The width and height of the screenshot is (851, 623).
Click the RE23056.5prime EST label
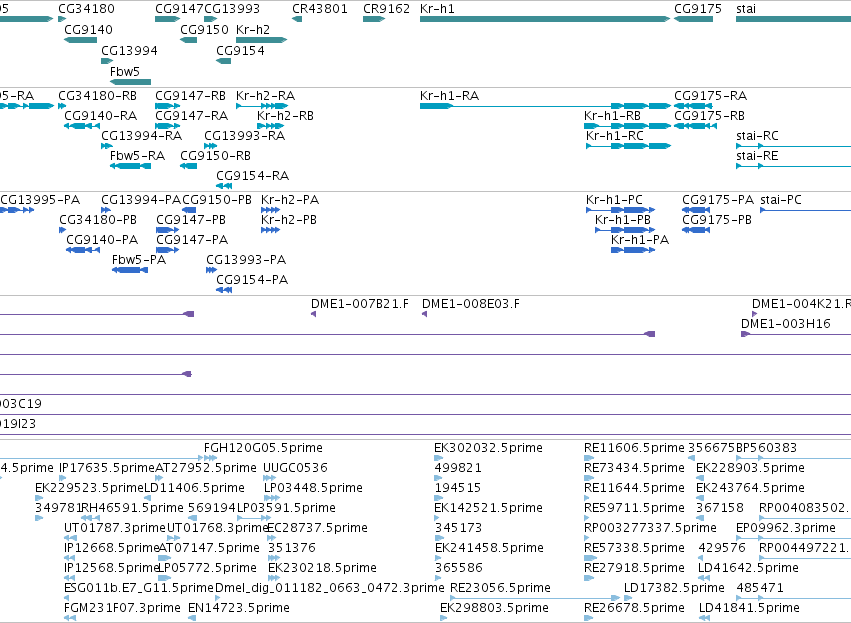[x=500, y=588]
